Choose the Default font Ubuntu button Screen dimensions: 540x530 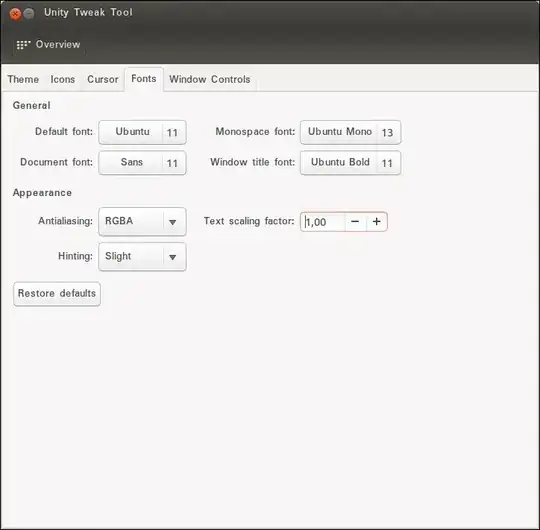pos(142,132)
